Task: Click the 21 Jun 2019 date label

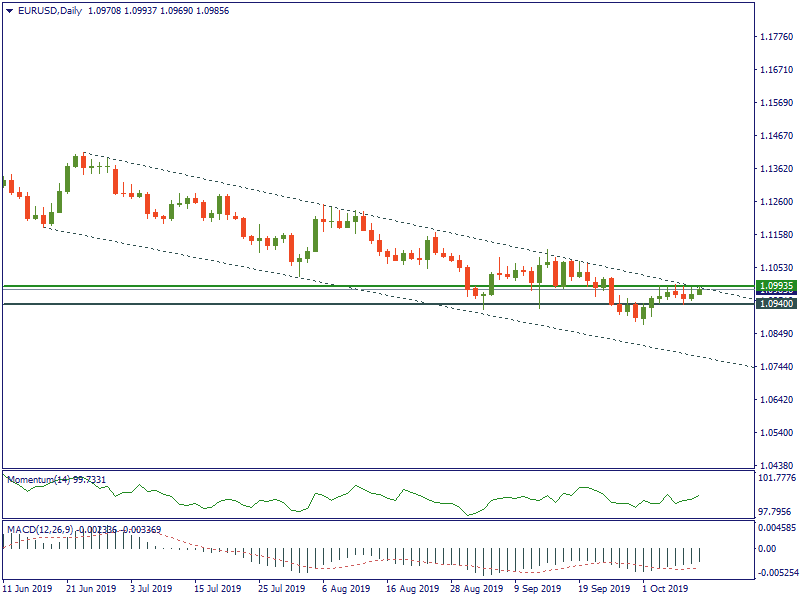Action: pyautogui.click(x=91, y=589)
